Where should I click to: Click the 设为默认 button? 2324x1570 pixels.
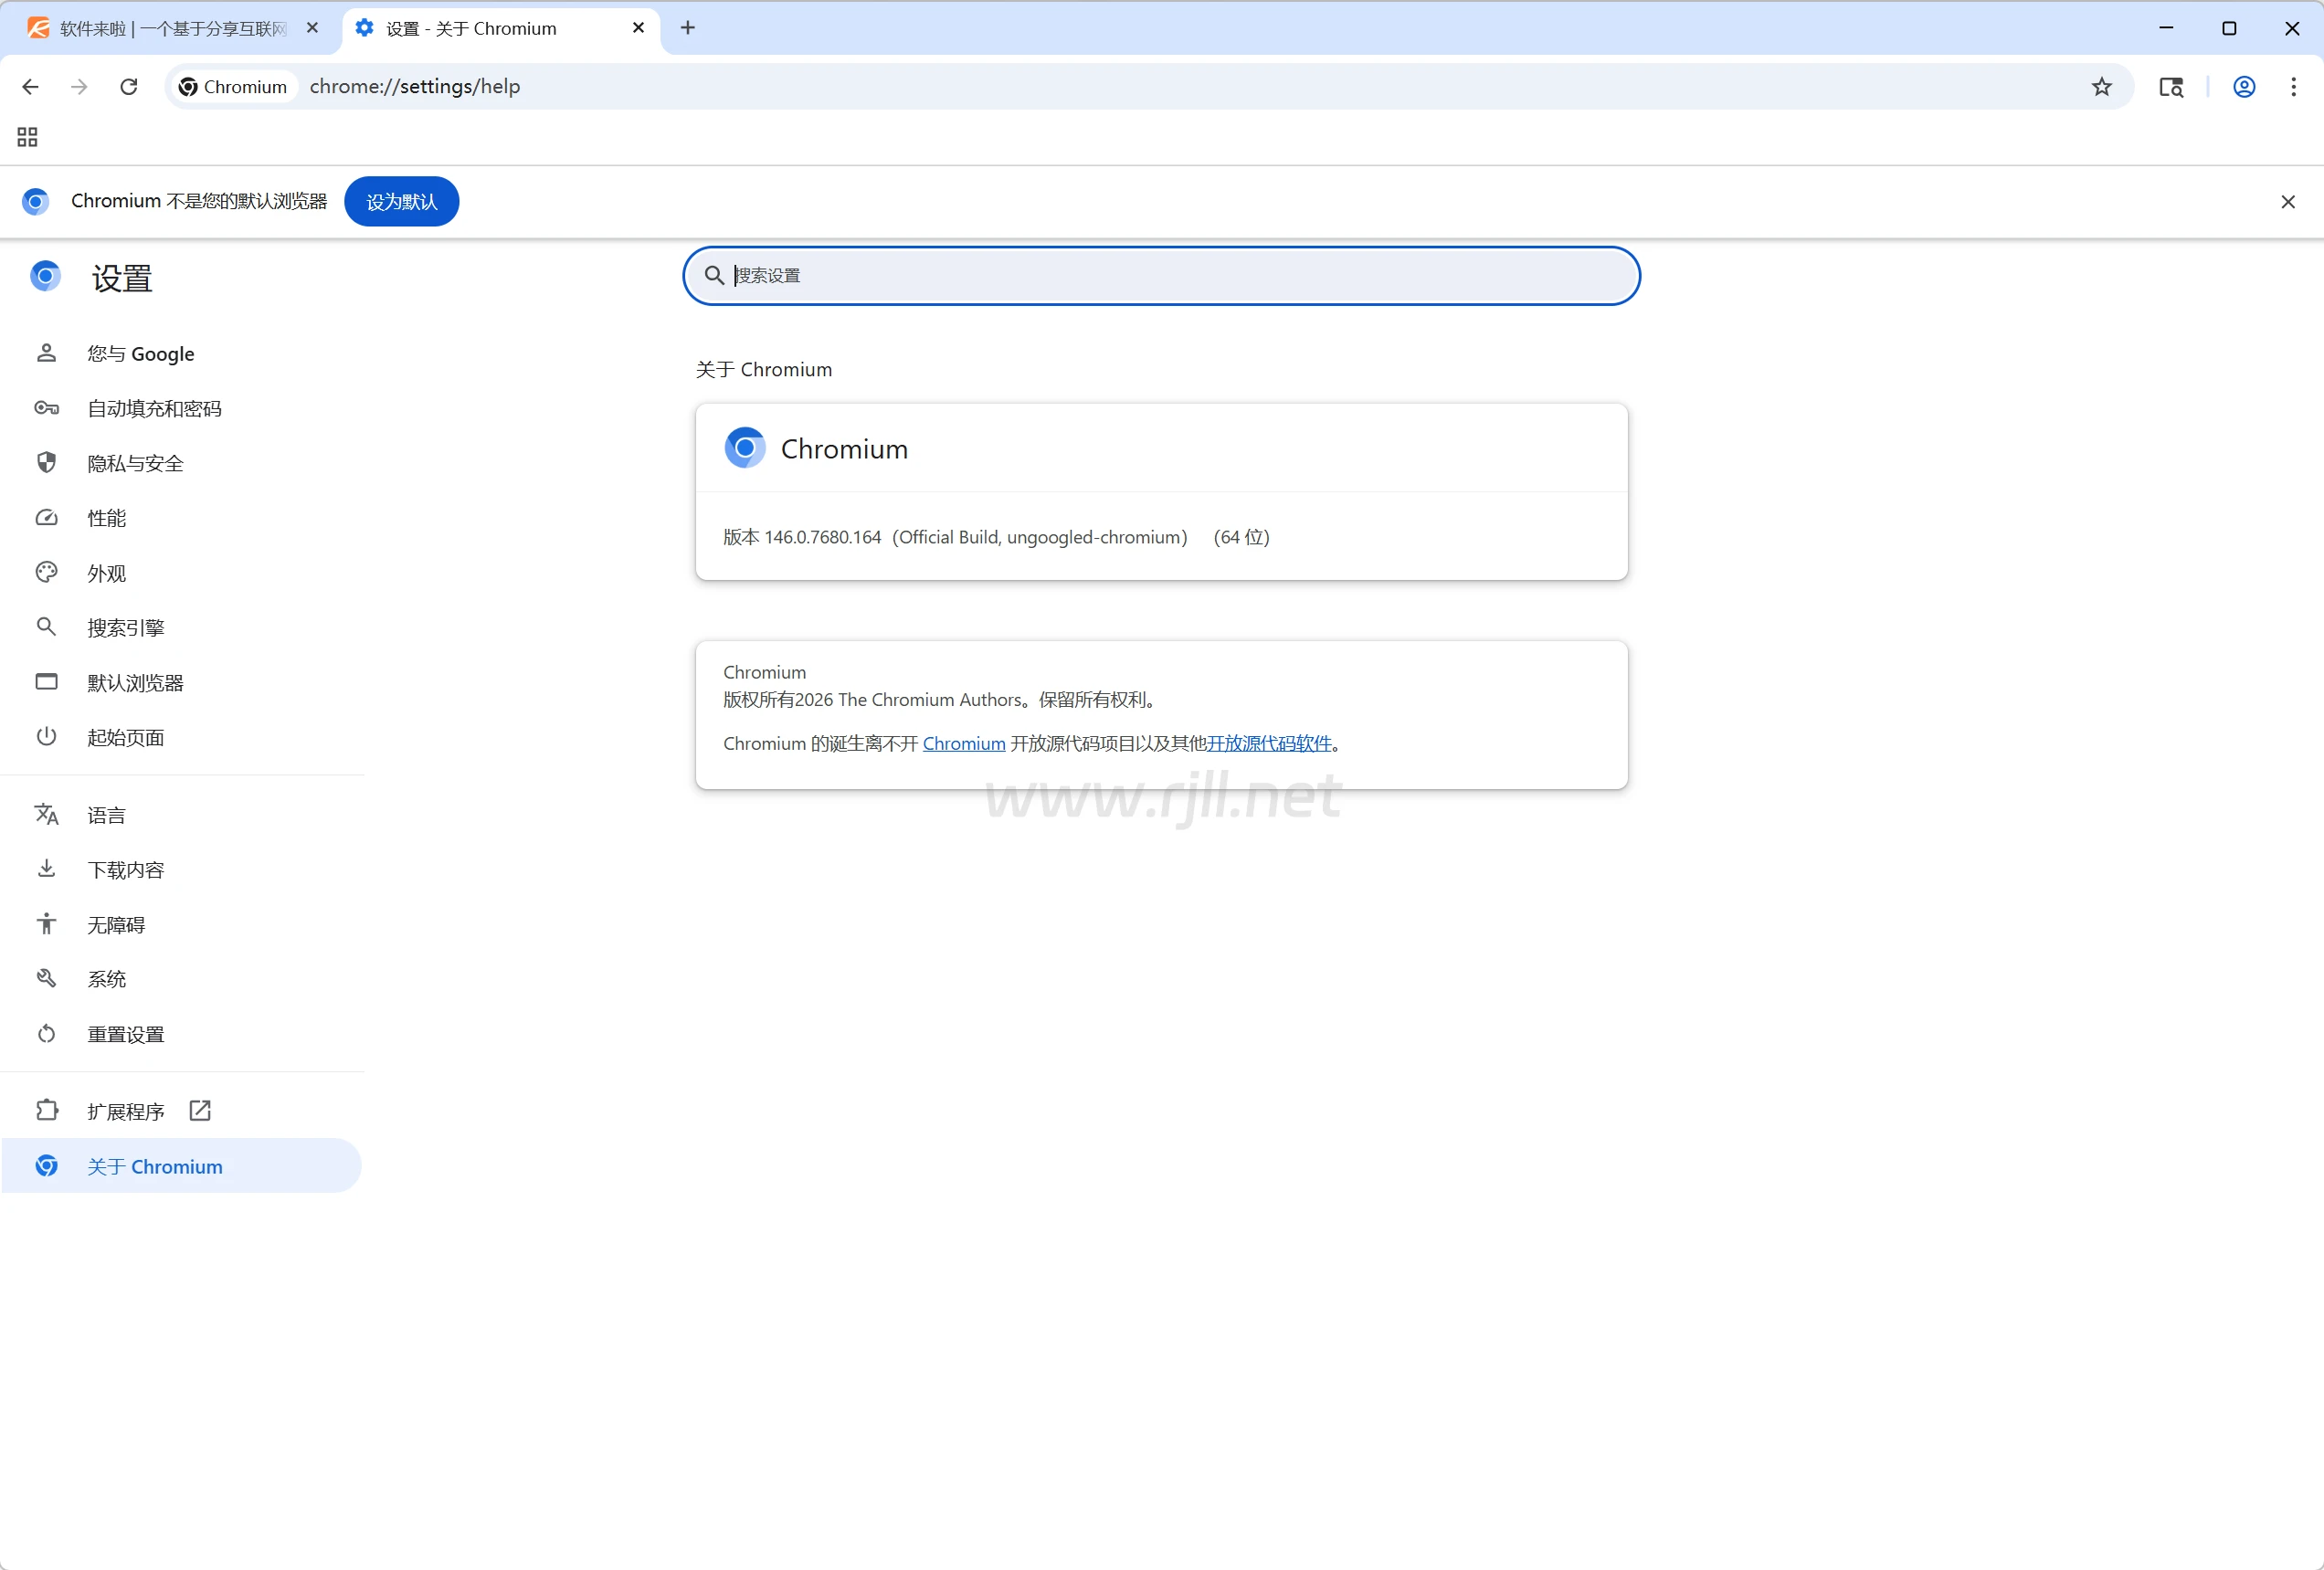(x=401, y=202)
